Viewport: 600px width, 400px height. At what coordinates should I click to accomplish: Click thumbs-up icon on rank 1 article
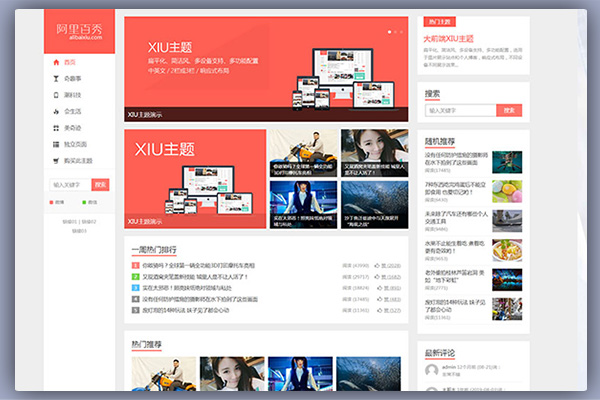click(377, 265)
